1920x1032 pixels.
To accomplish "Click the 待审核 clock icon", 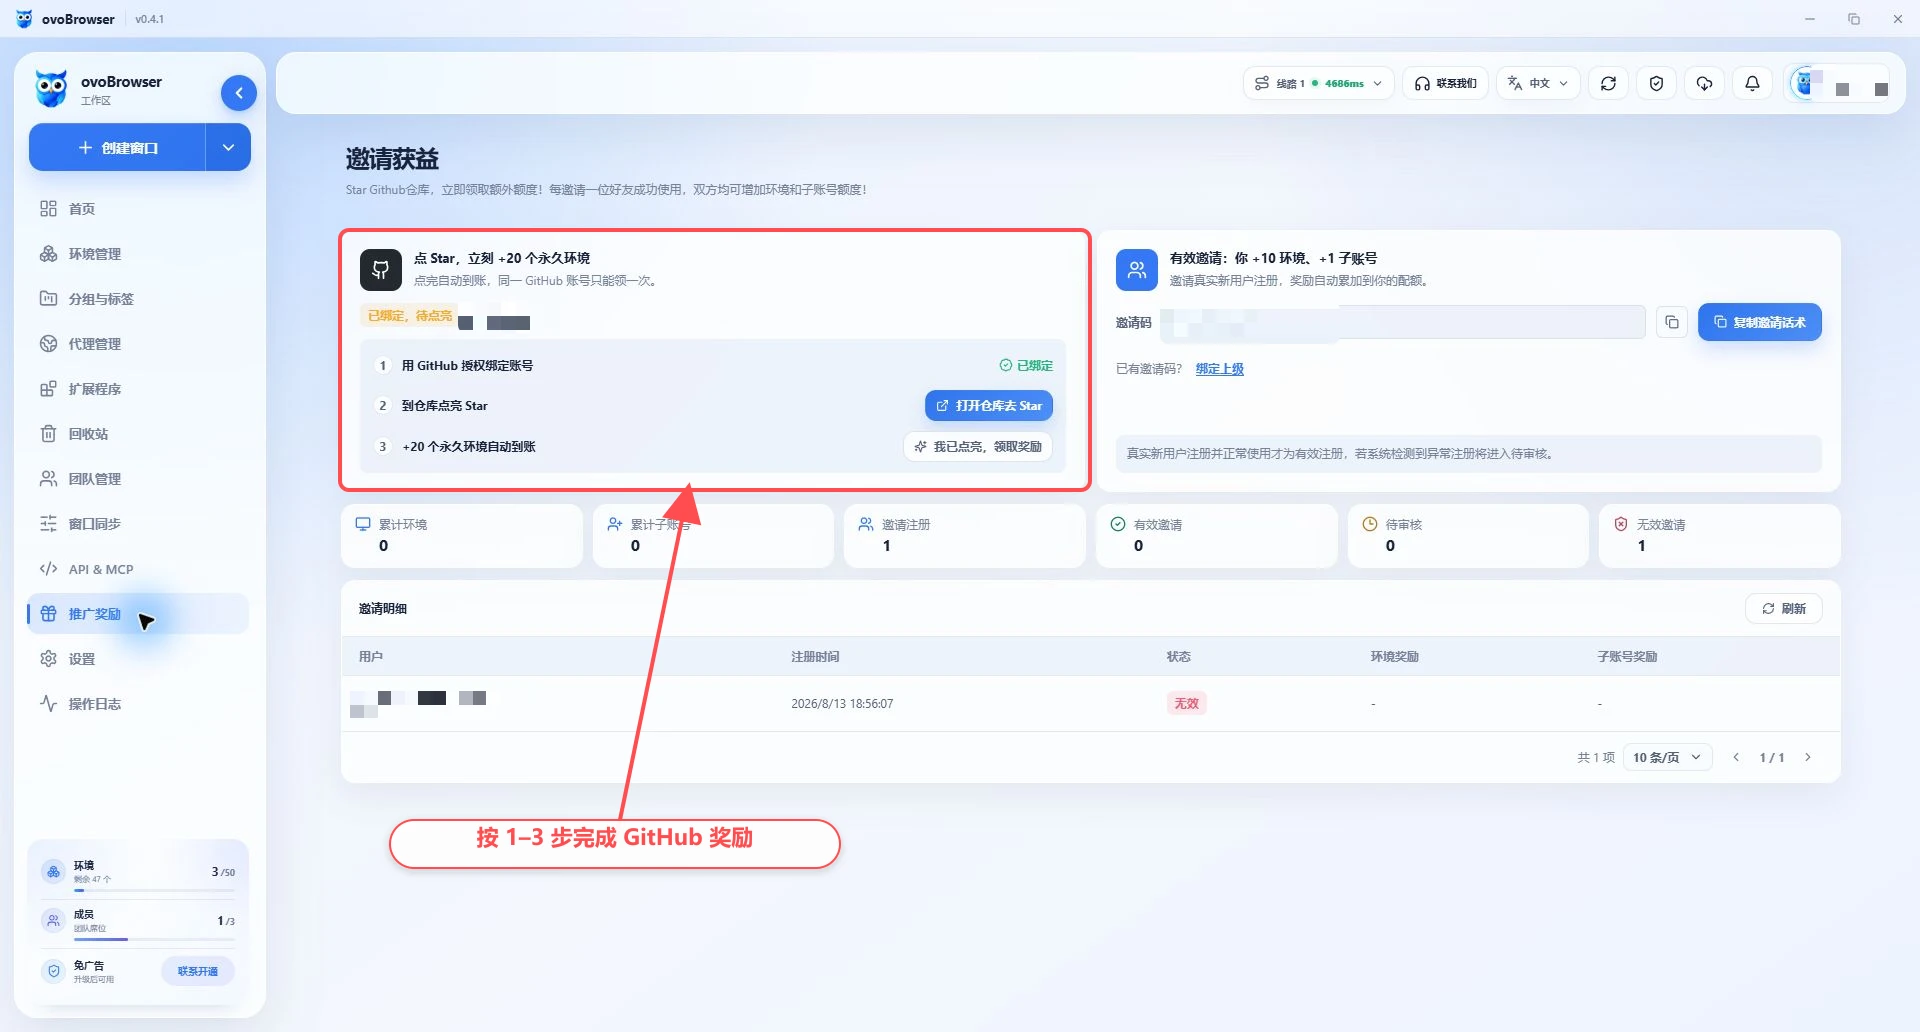I will 1370,524.
